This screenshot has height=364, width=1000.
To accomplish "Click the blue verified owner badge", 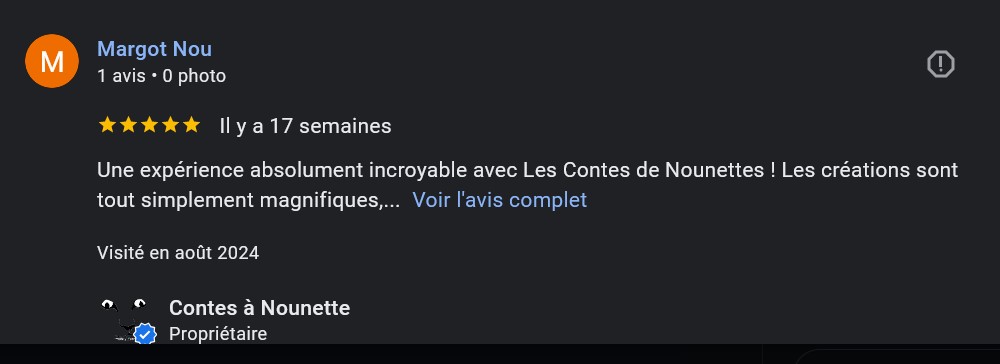I will (146, 334).
